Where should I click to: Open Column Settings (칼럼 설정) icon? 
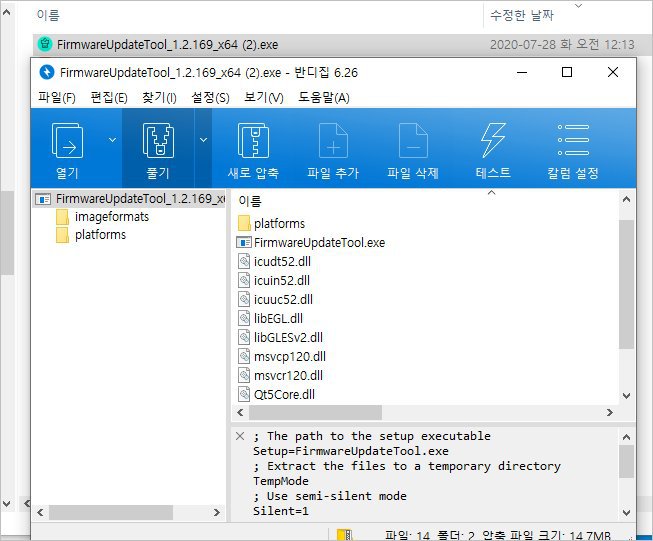tap(573, 143)
